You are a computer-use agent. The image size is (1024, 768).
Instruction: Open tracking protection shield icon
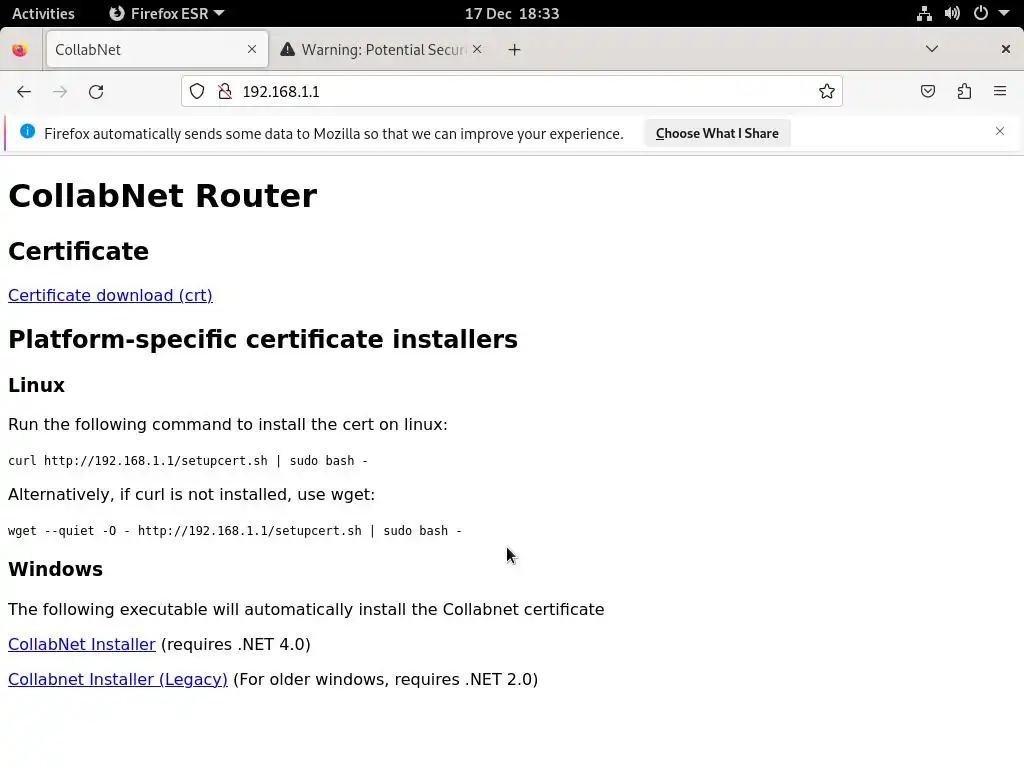click(197, 91)
